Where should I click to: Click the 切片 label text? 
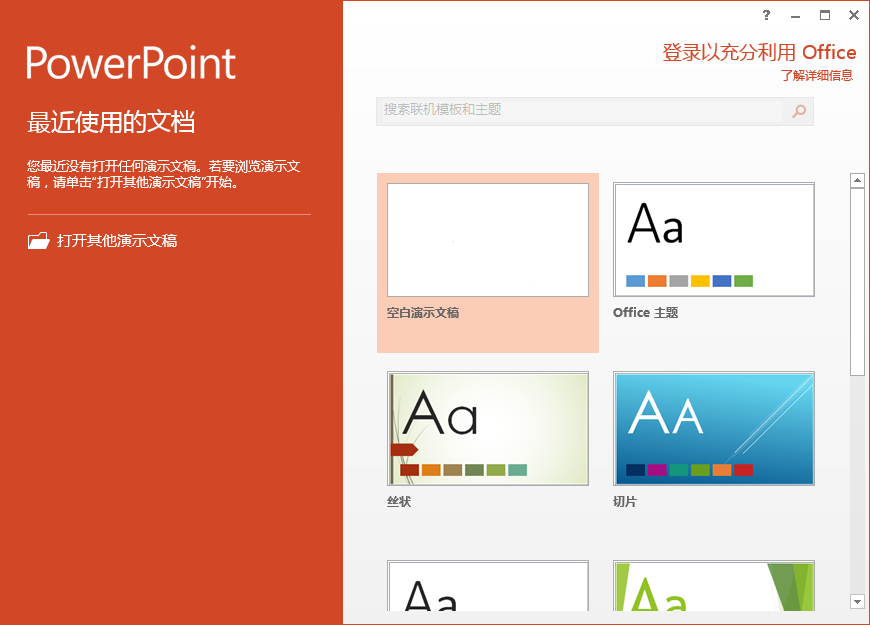(625, 502)
